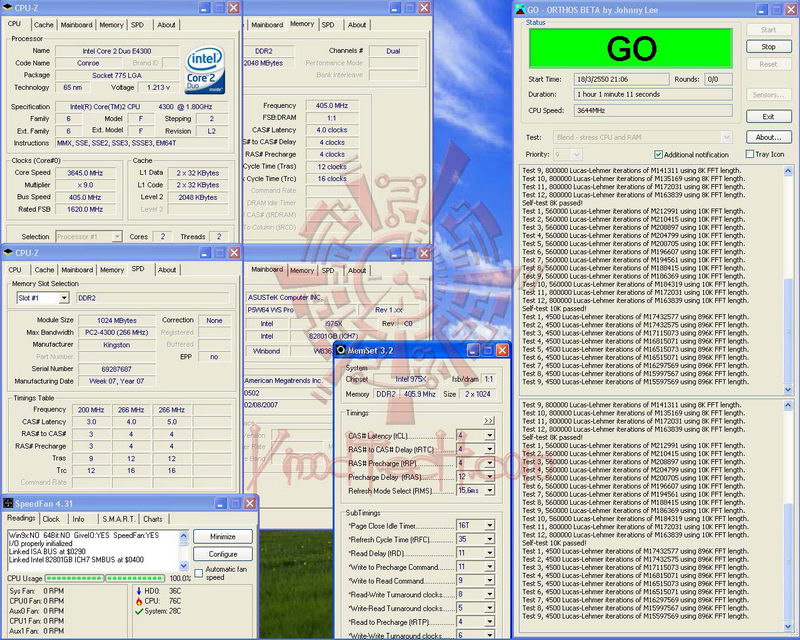Switch to SpeedFan Clock tab
This screenshot has width=800, height=640.
click(51, 519)
